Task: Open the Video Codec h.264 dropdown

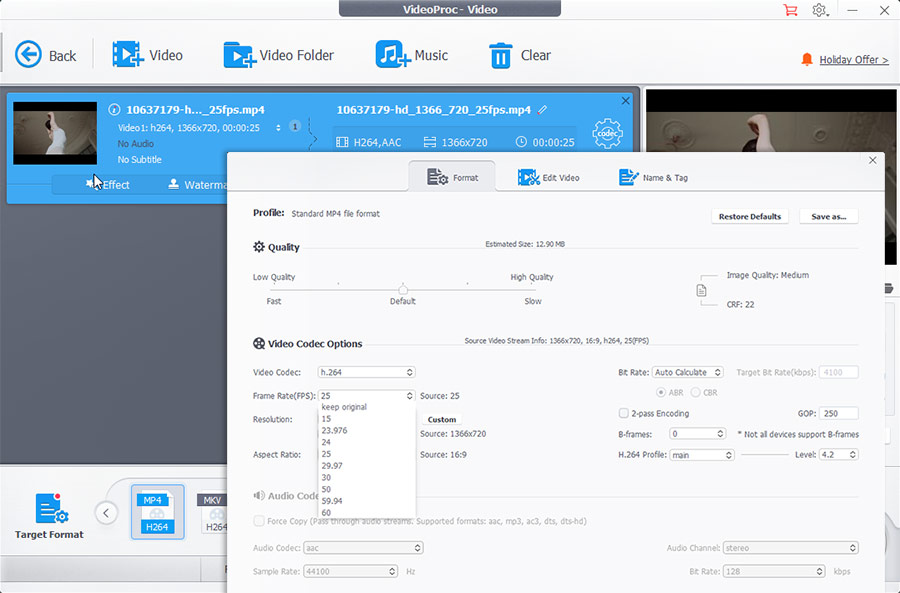Action: (x=366, y=372)
